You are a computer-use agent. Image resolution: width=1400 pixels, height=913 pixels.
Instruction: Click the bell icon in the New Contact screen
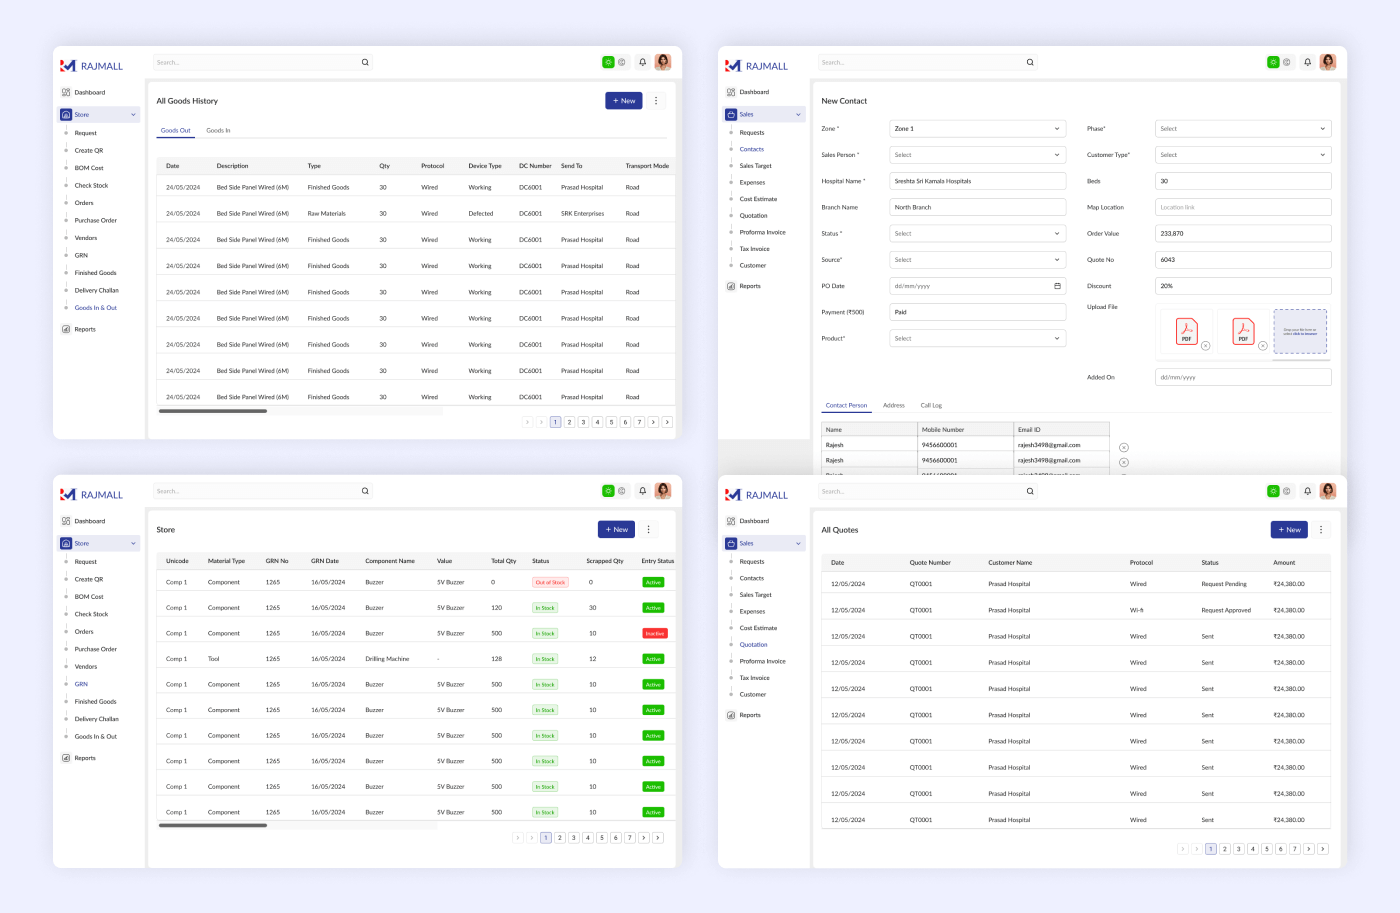(1307, 62)
